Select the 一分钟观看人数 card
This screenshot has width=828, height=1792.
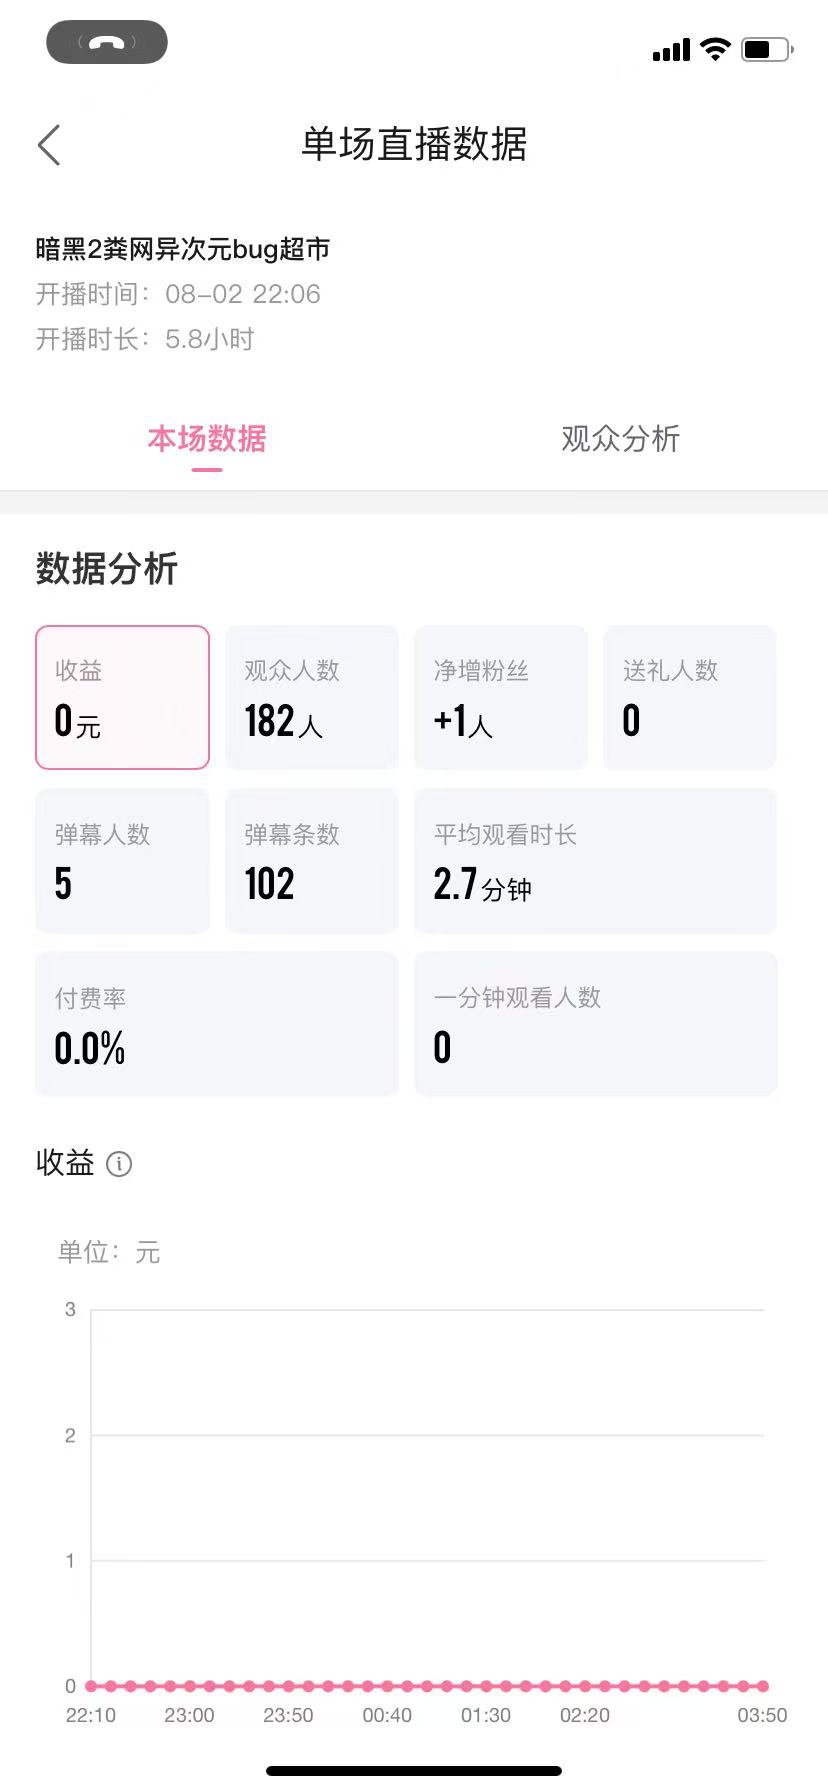(x=596, y=1023)
